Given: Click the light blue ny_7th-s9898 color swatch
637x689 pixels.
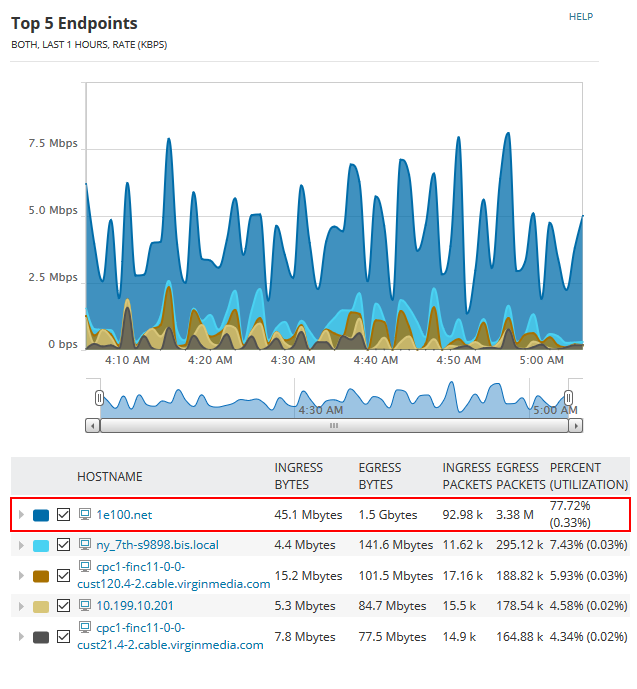Looking at the screenshot, I should coord(41,545).
